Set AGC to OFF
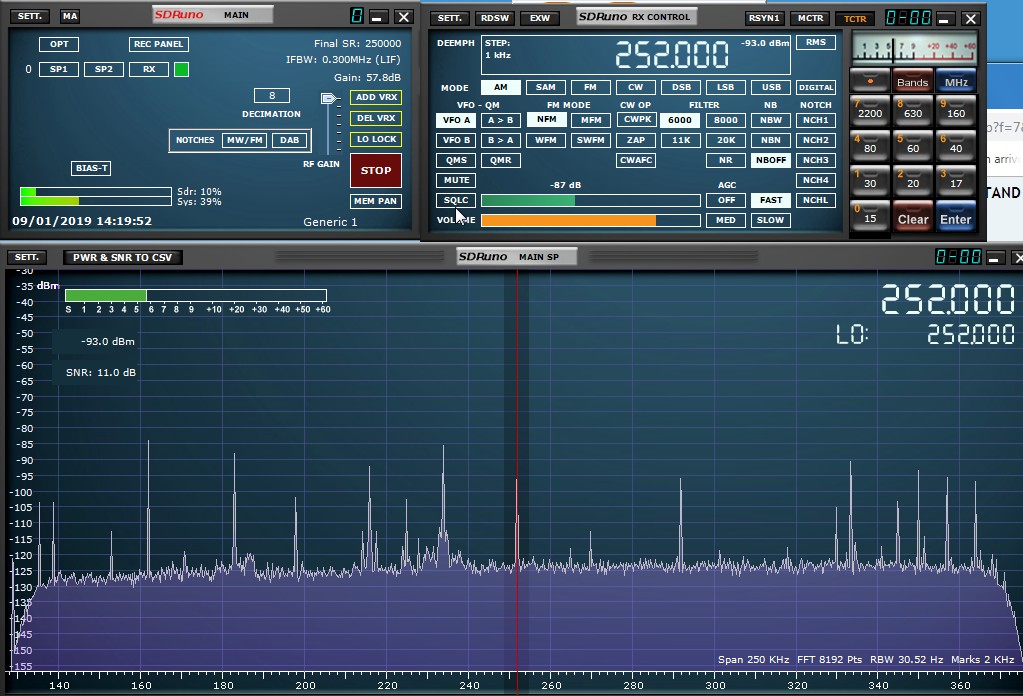The height and width of the screenshot is (696, 1023). pyautogui.click(x=725, y=200)
